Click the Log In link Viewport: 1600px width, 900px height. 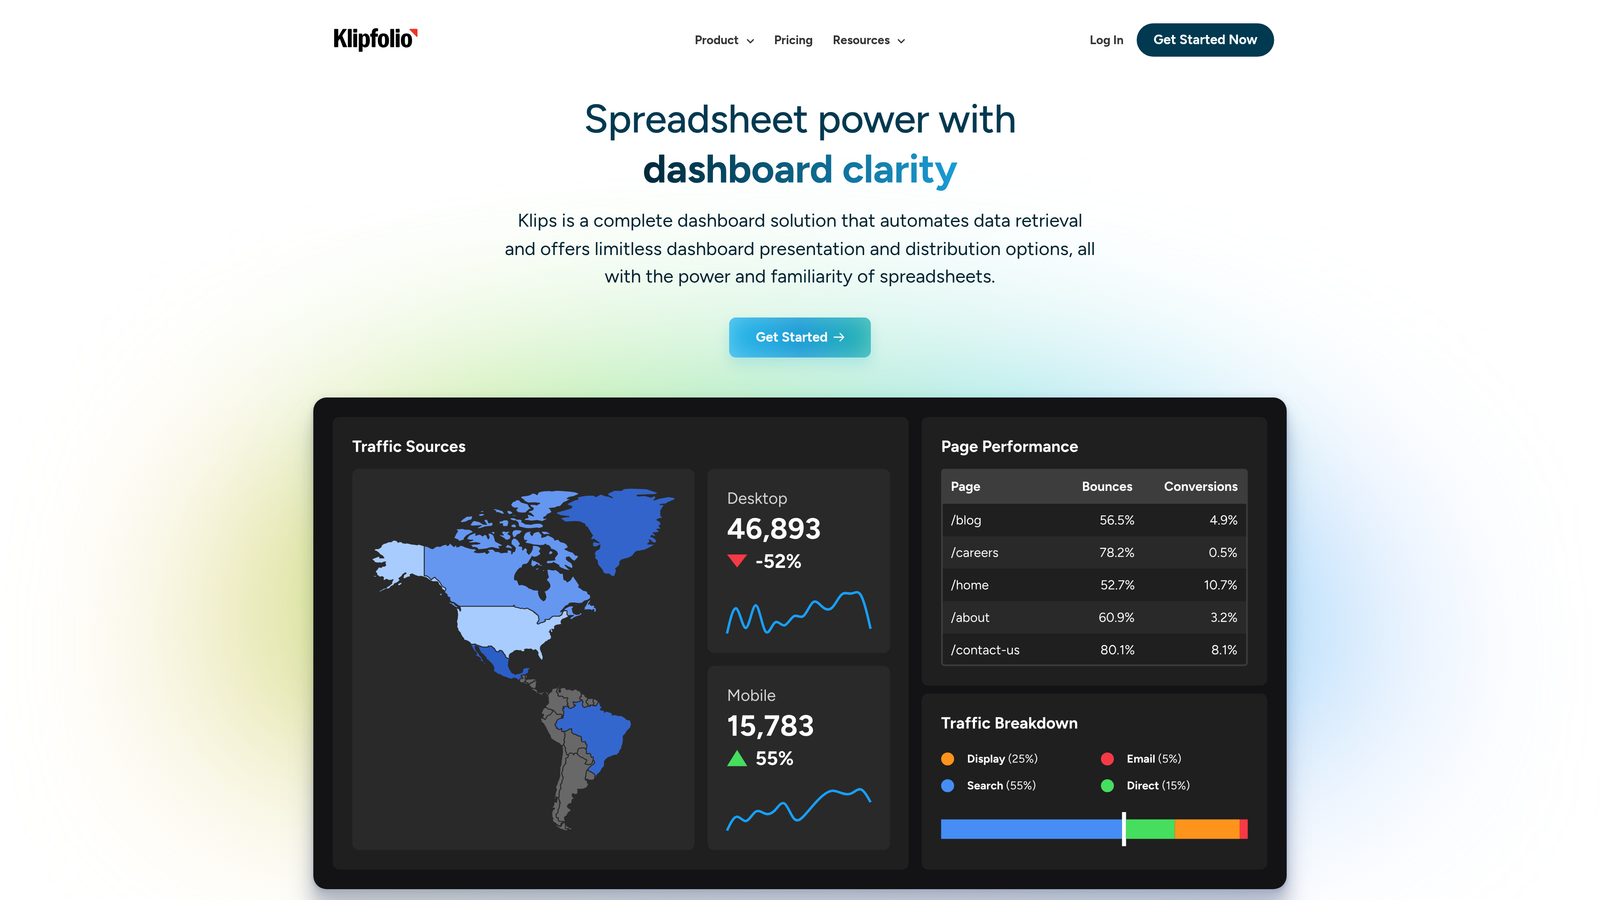pyautogui.click(x=1106, y=40)
